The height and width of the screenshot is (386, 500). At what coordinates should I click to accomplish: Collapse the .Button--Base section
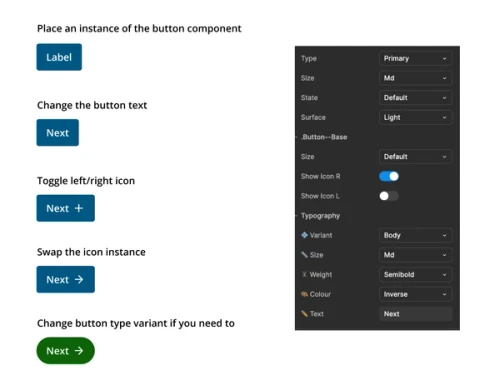[297, 137]
